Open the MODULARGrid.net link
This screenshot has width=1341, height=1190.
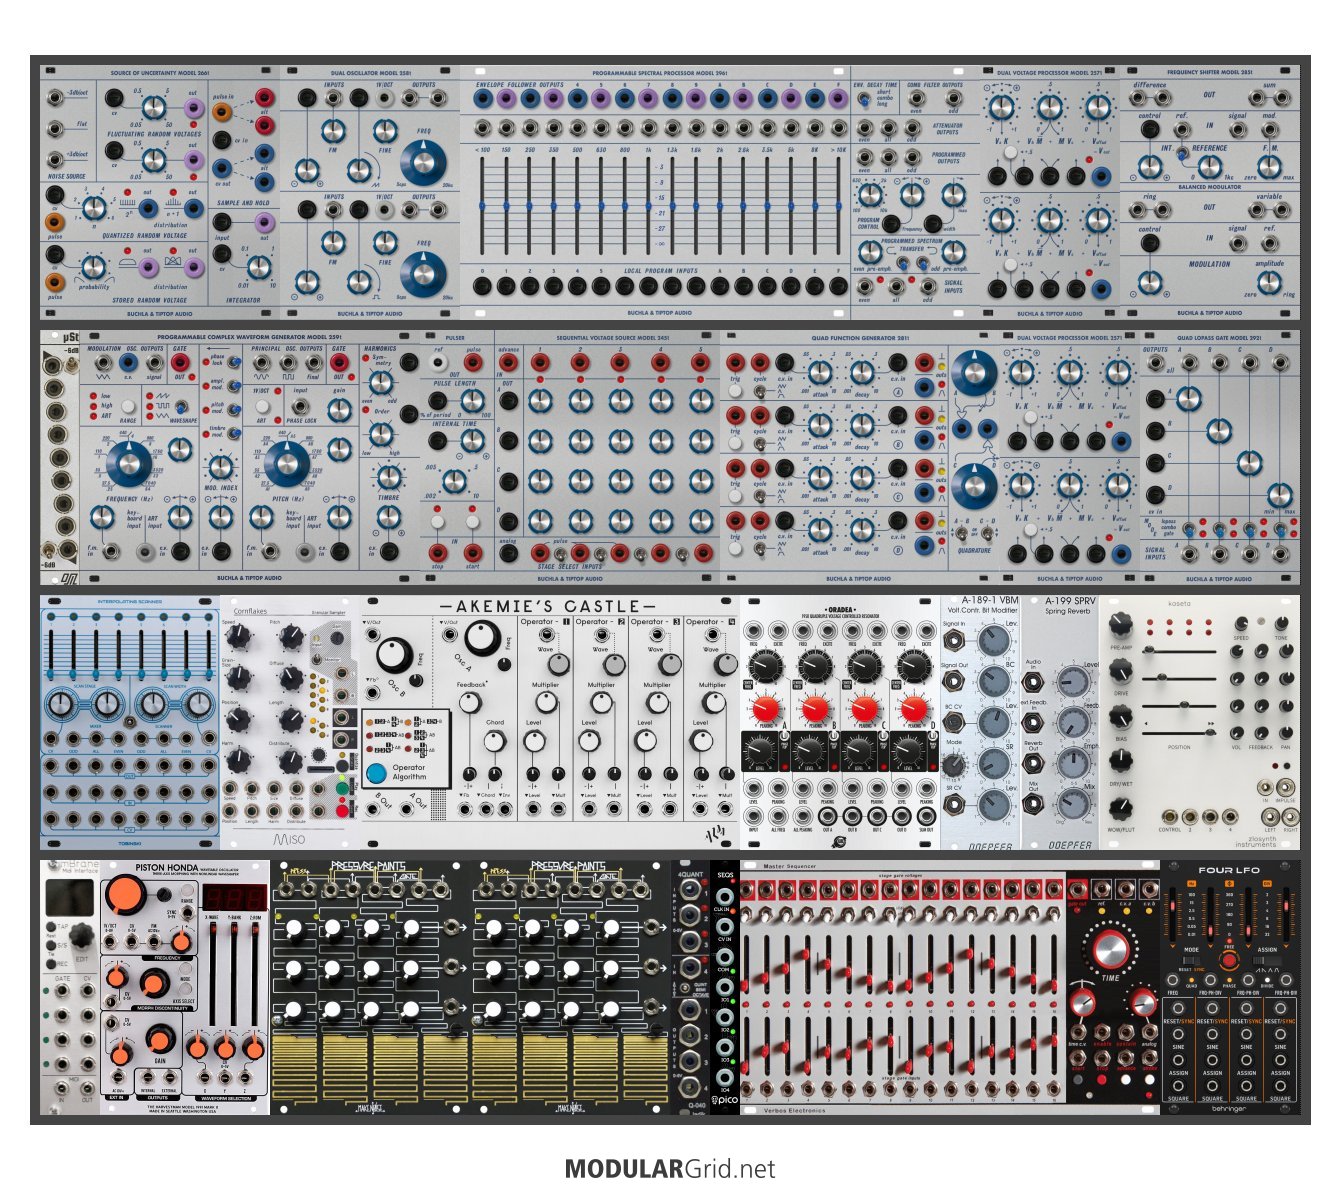pos(670,1168)
